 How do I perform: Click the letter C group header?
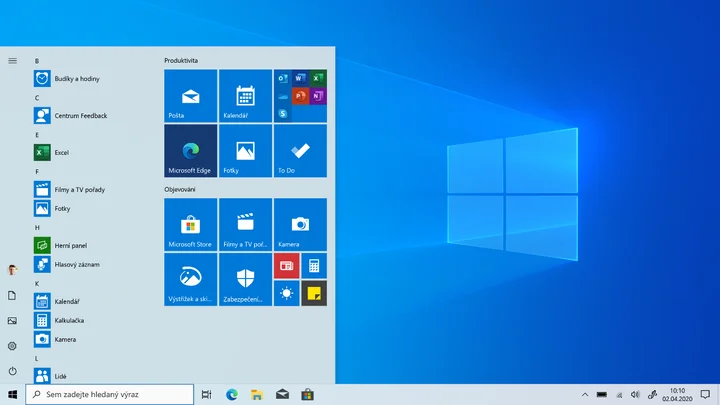click(x=37, y=98)
